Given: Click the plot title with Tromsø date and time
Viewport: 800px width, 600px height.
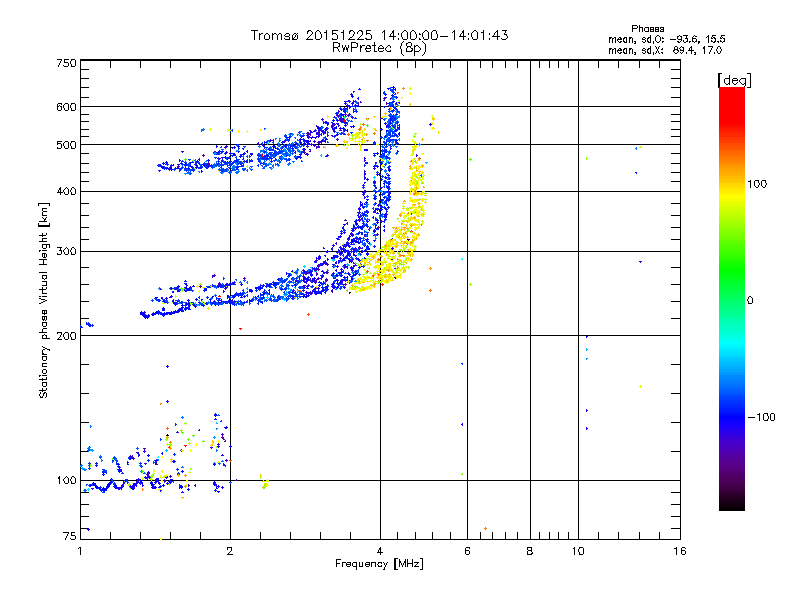Looking at the screenshot, I should click(x=379, y=35).
